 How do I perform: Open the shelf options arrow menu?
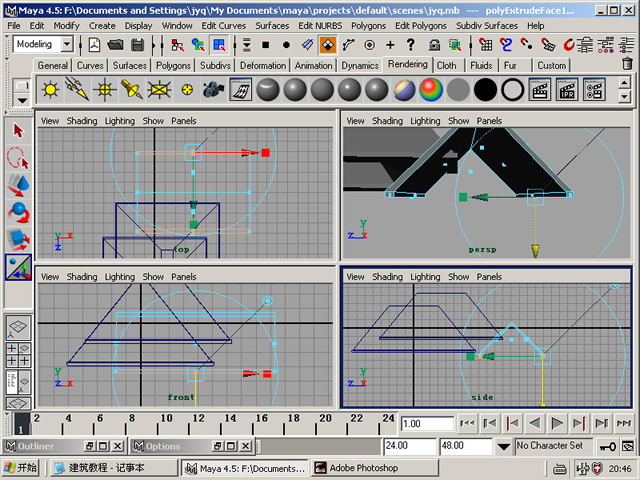point(22,100)
